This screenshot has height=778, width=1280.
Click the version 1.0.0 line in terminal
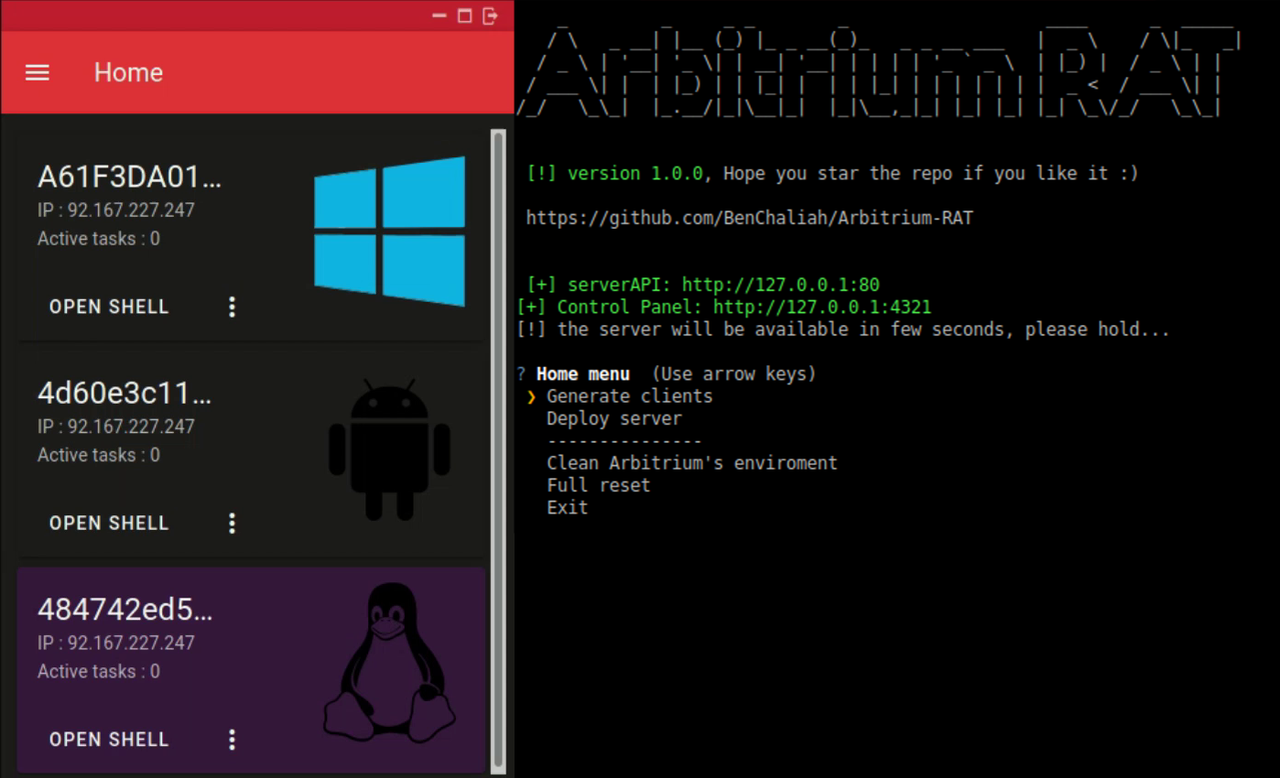[832, 173]
